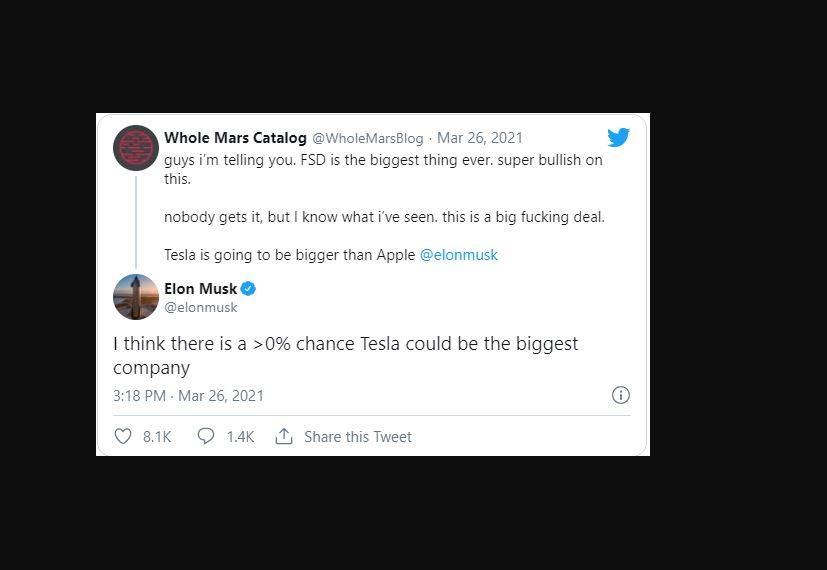Like the tweet via heart icon
This screenshot has height=570, width=827.
(123, 437)
